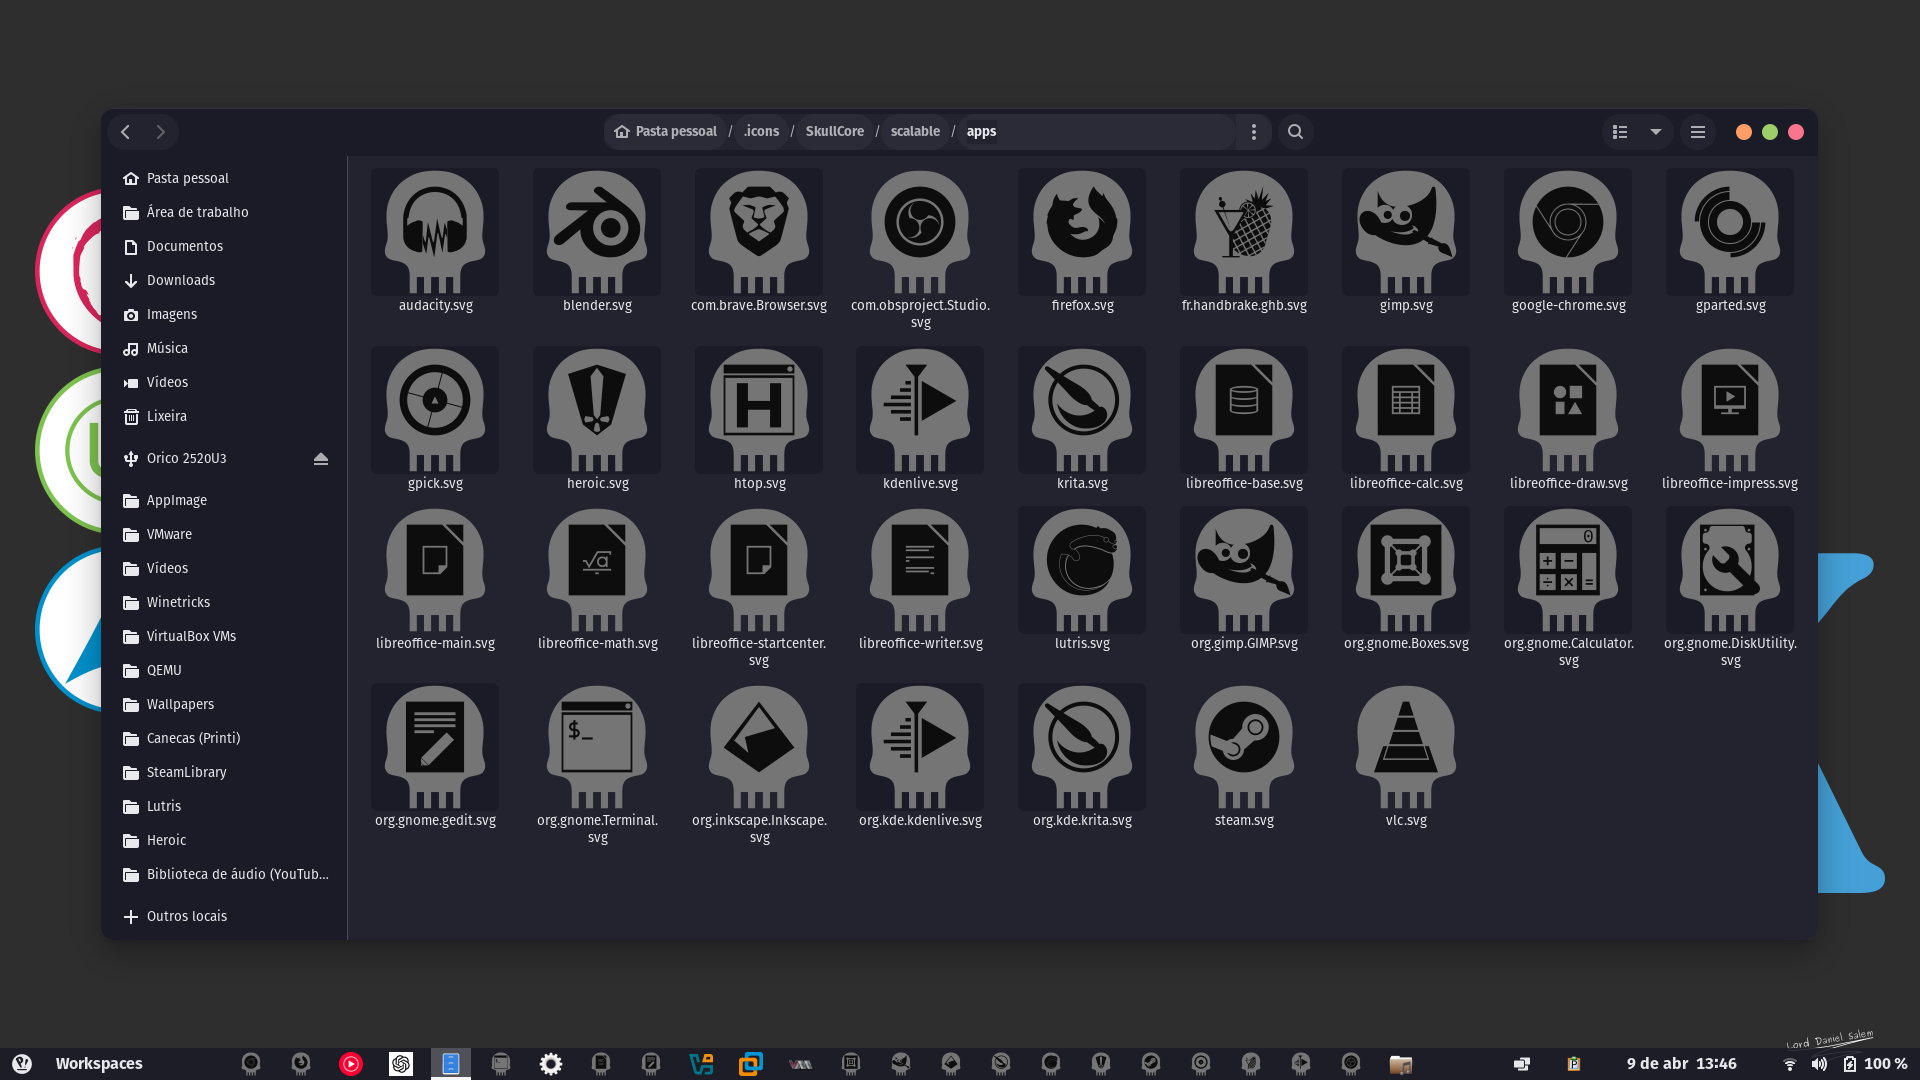Select the audacity.svg skull icon
This screenshot has width=1920, height=1080.
coord(435,232)
